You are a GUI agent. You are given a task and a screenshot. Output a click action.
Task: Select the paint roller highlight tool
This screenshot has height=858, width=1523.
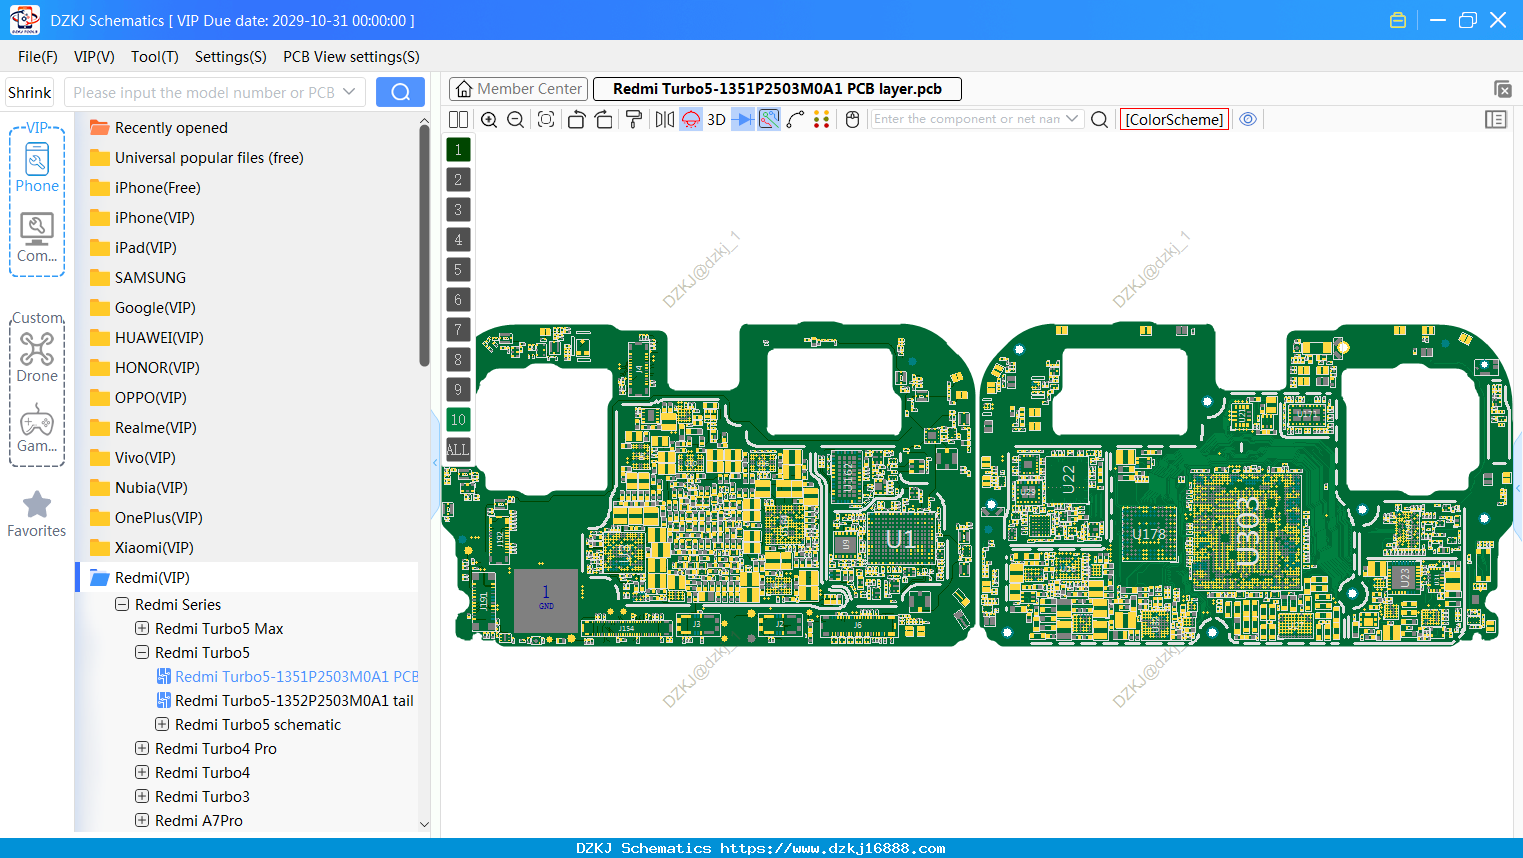pyautogui.click(x=634, y=119)
